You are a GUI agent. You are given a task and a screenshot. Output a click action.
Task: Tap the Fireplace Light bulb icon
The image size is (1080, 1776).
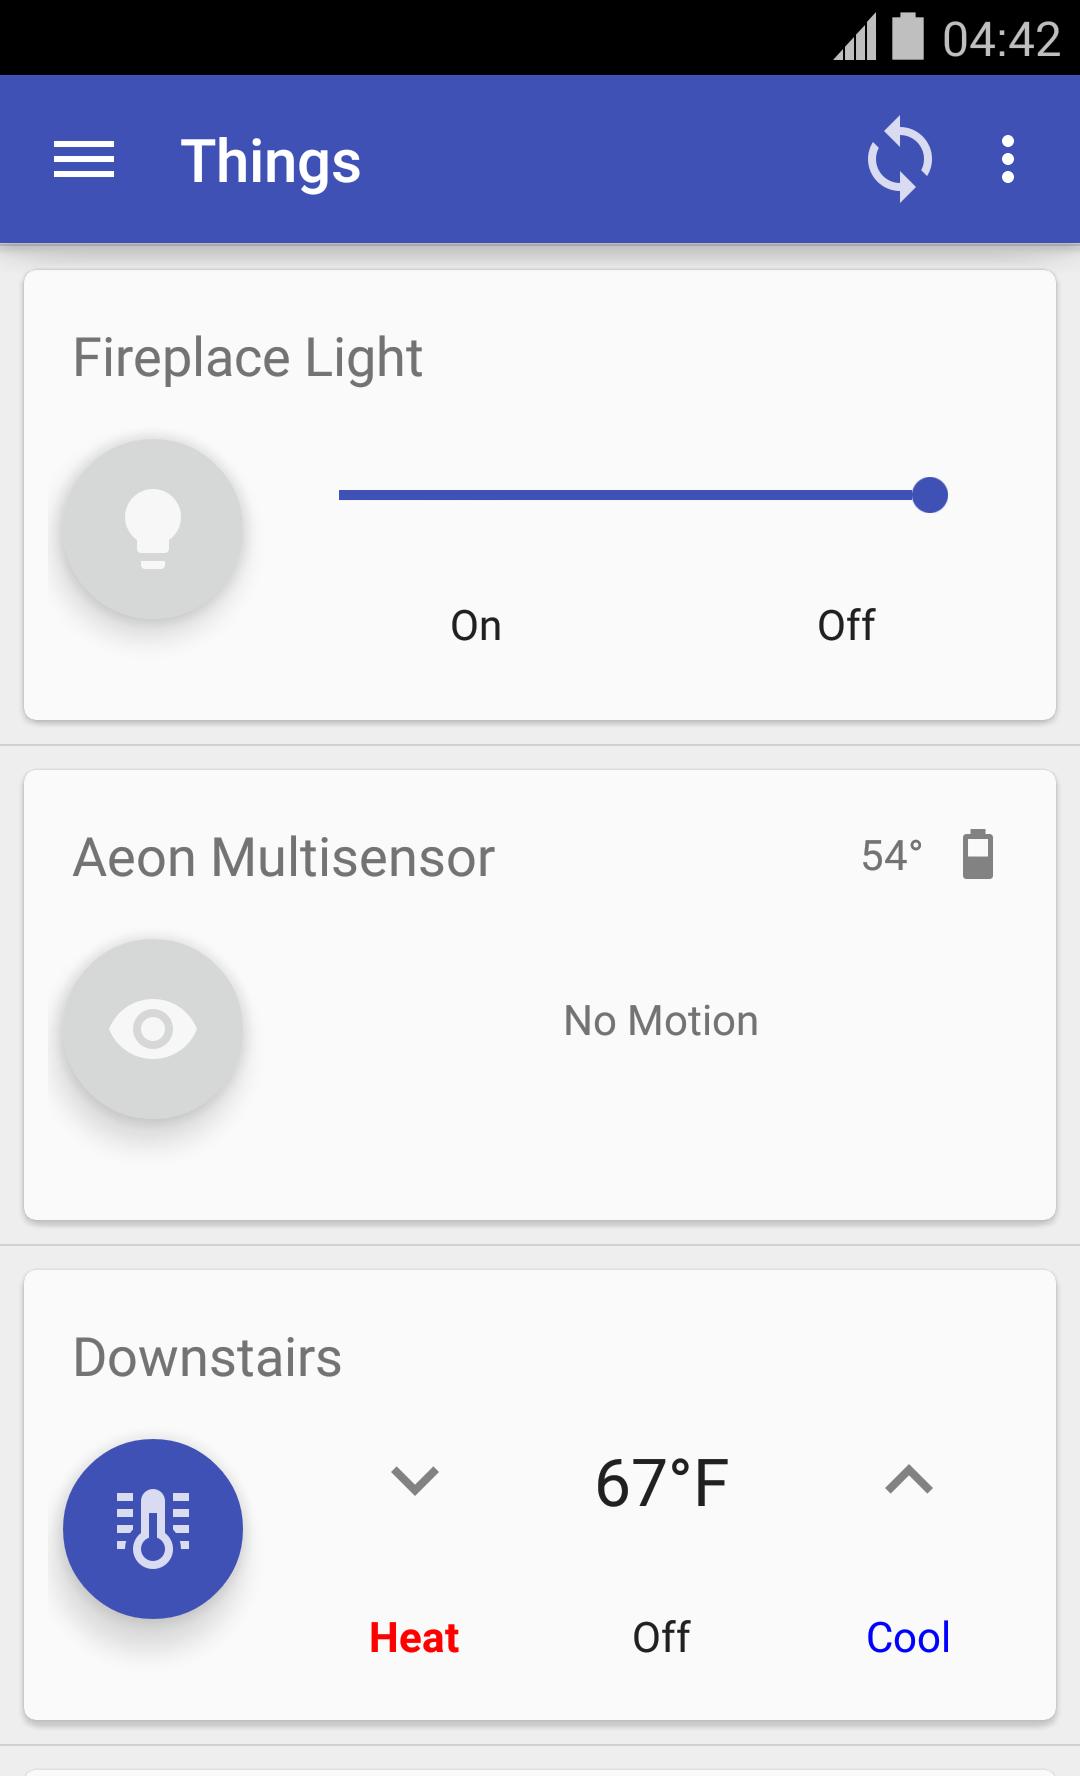[153, 529]
